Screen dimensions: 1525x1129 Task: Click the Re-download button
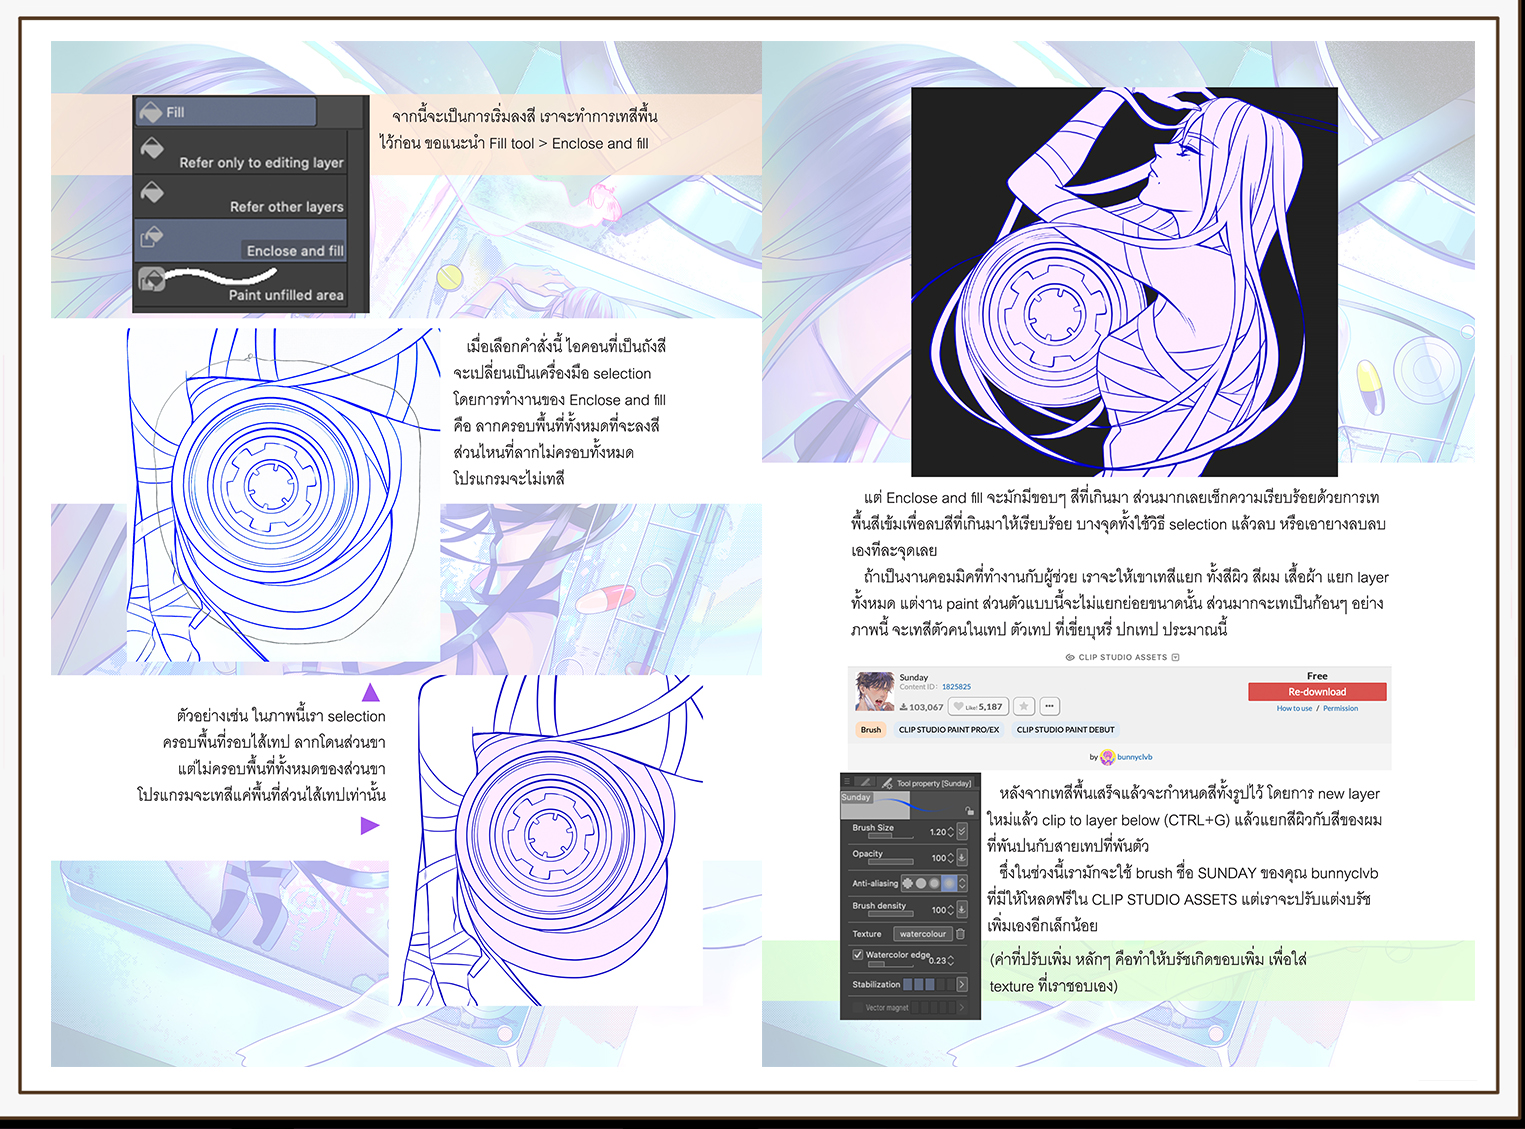pos(1317,692)
